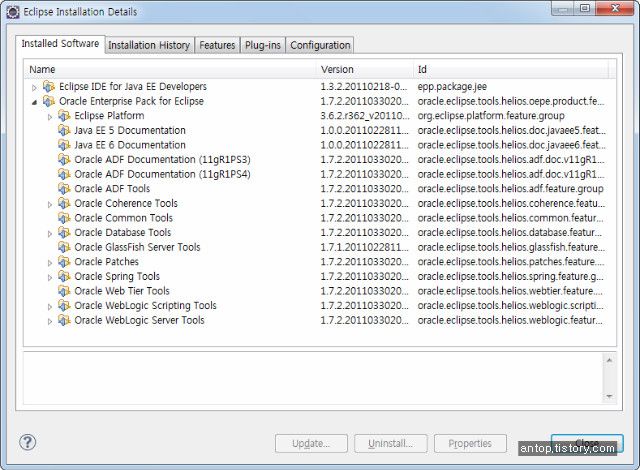Click version 1.3.2.20110218-0... cell
The height and width of the screenshot is (470, 640).
point(364,86)
